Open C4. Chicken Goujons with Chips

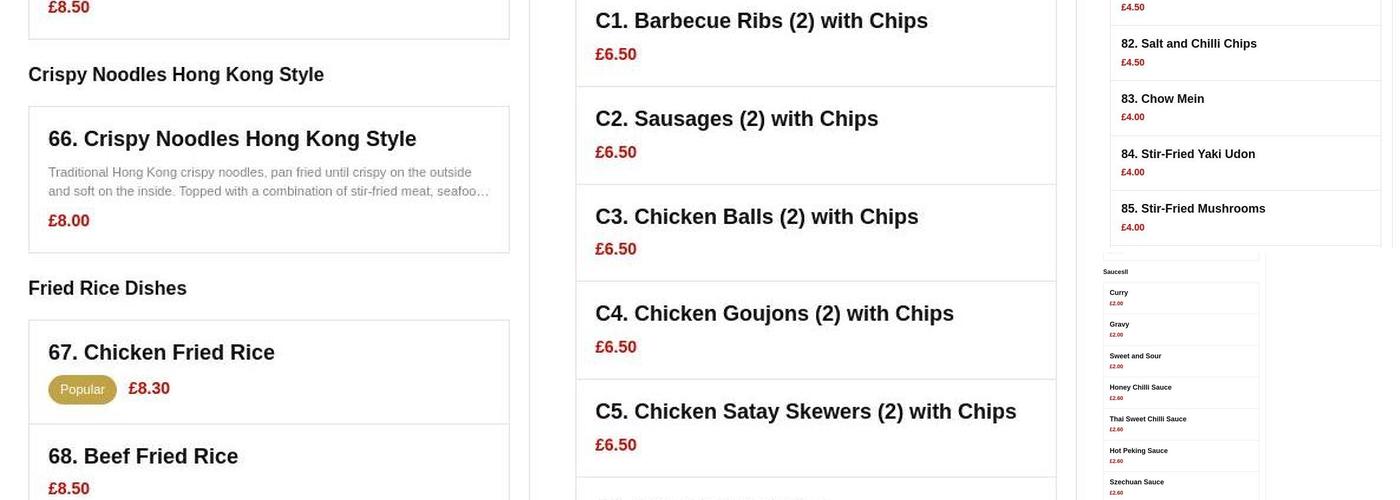(774, 314)
